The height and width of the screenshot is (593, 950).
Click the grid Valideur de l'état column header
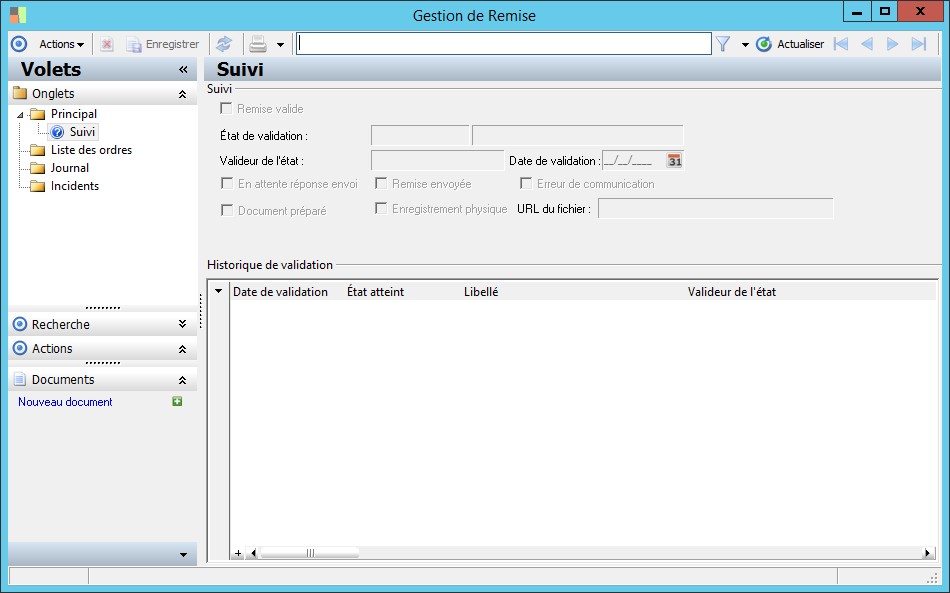click(732, 292)
